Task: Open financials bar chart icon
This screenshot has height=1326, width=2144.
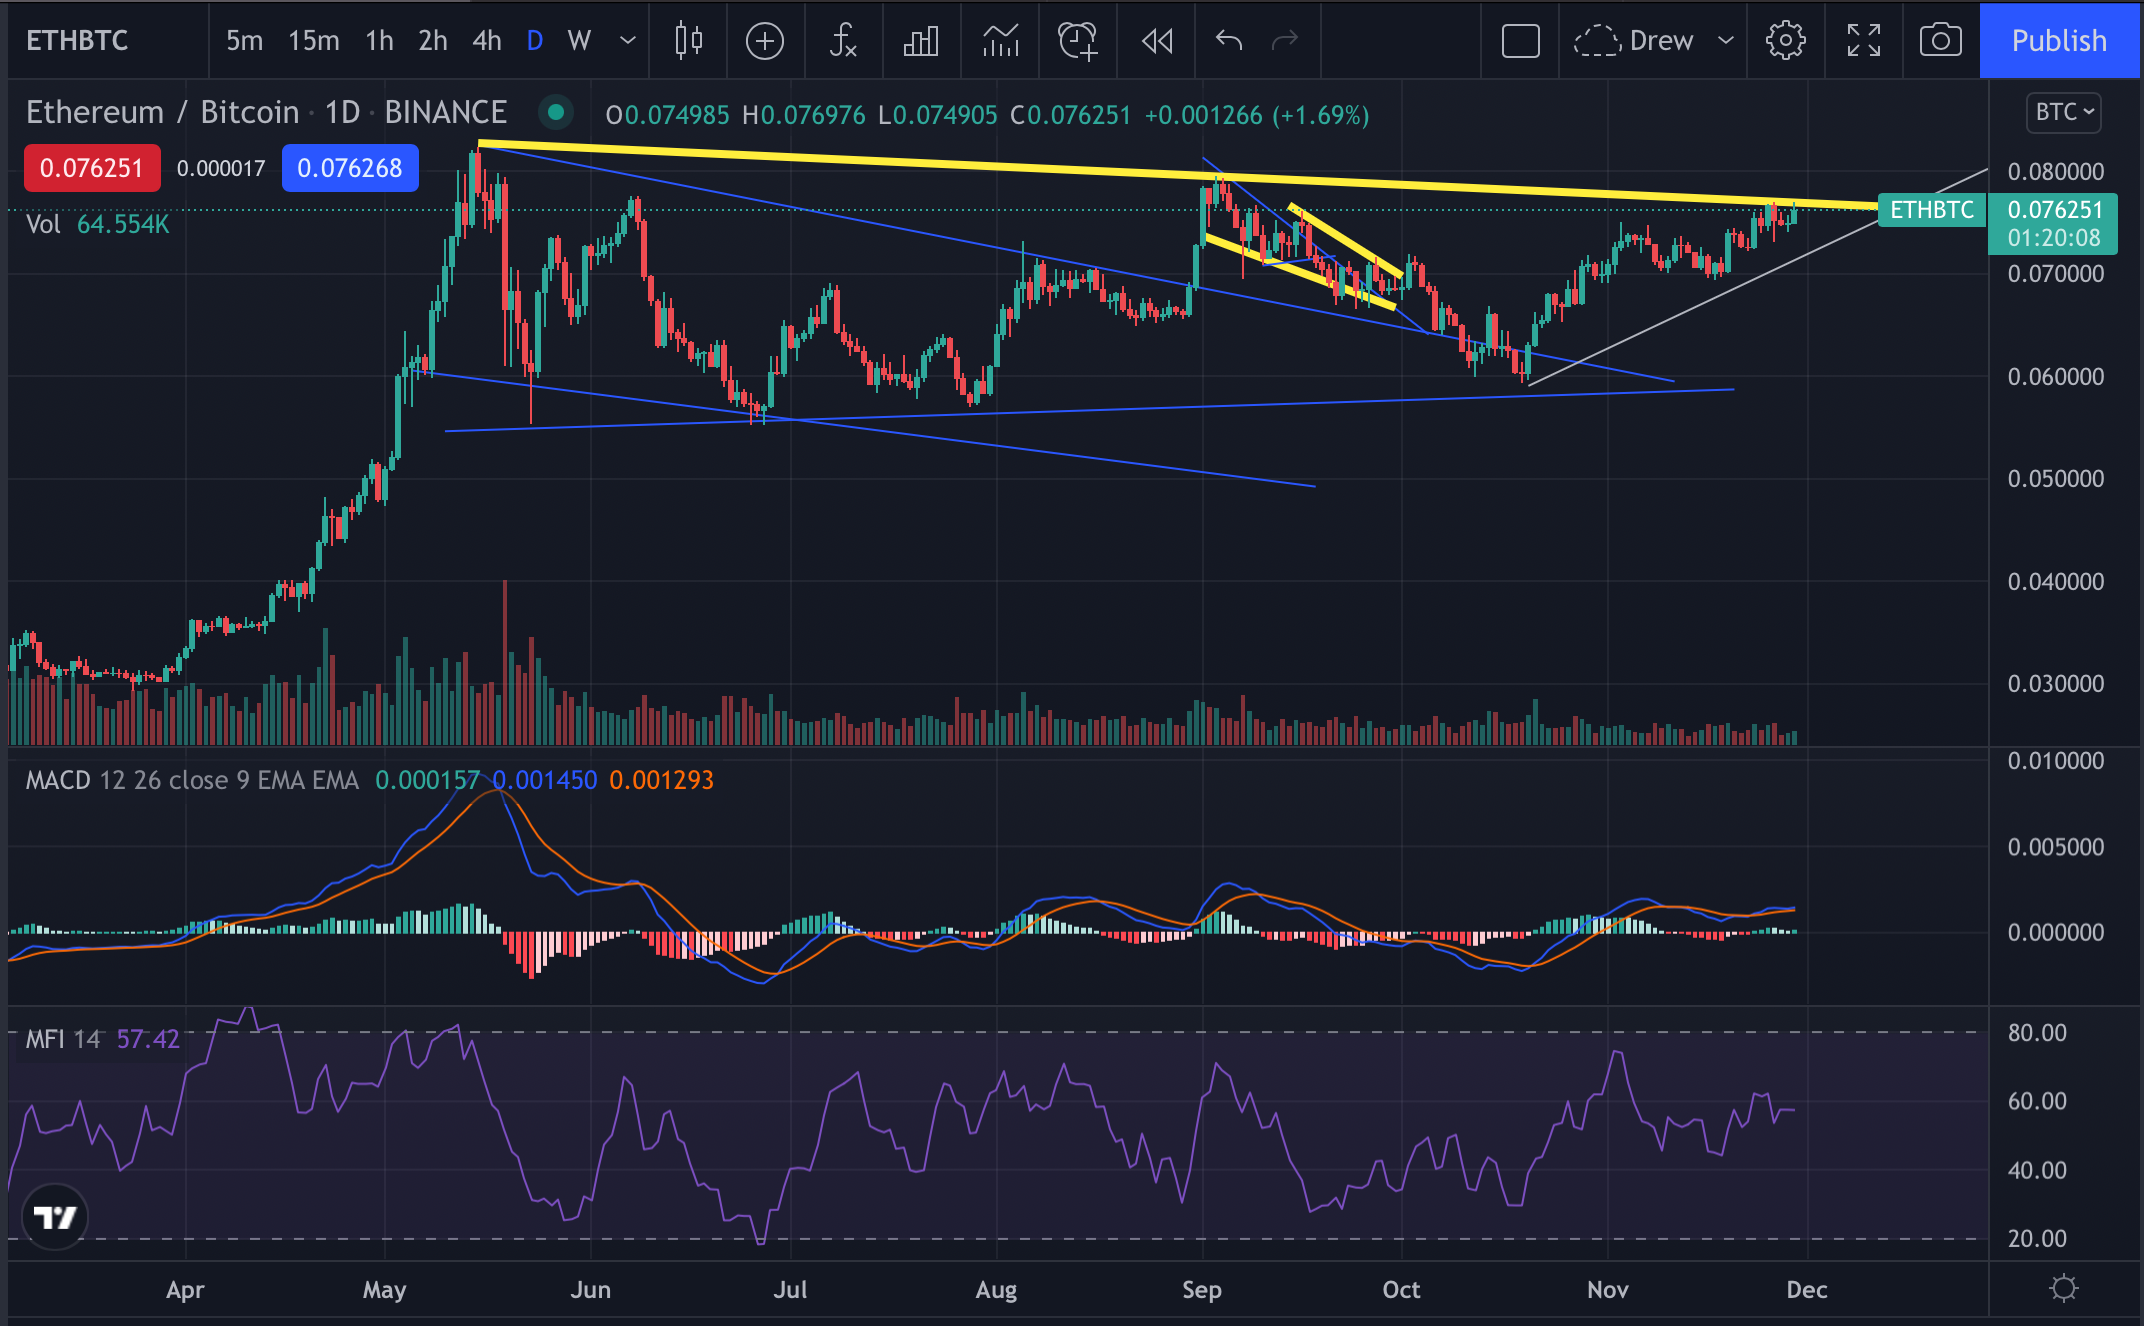Action: click(x=921, y=41)
